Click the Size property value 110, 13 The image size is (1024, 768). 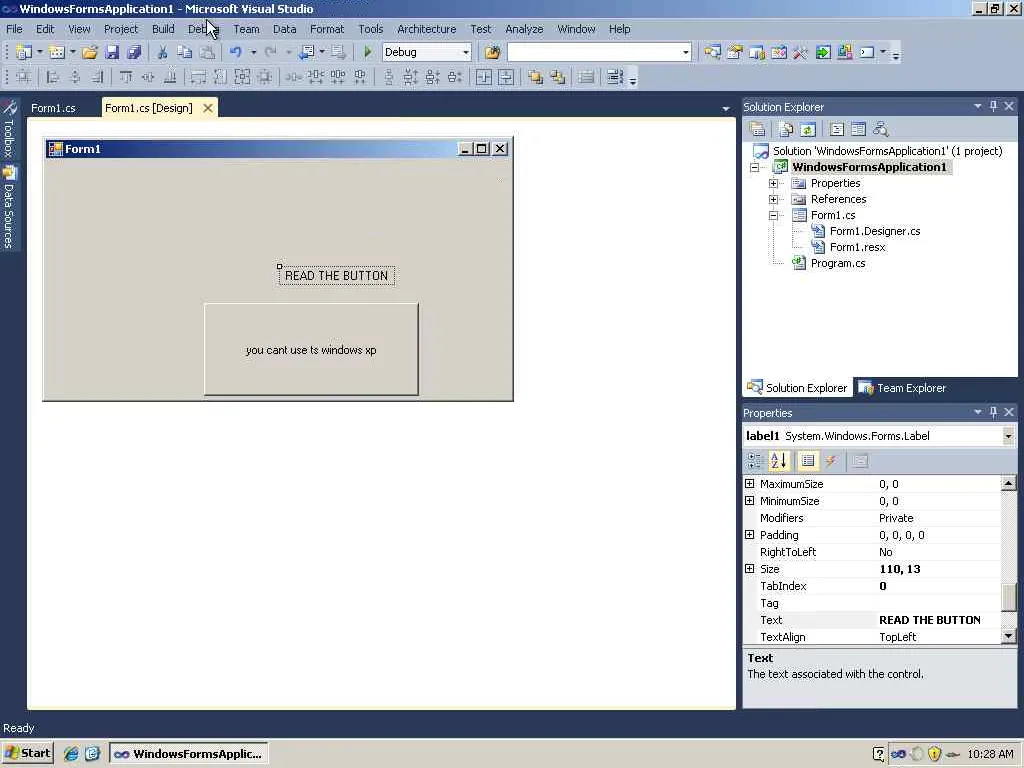(938, 569)
